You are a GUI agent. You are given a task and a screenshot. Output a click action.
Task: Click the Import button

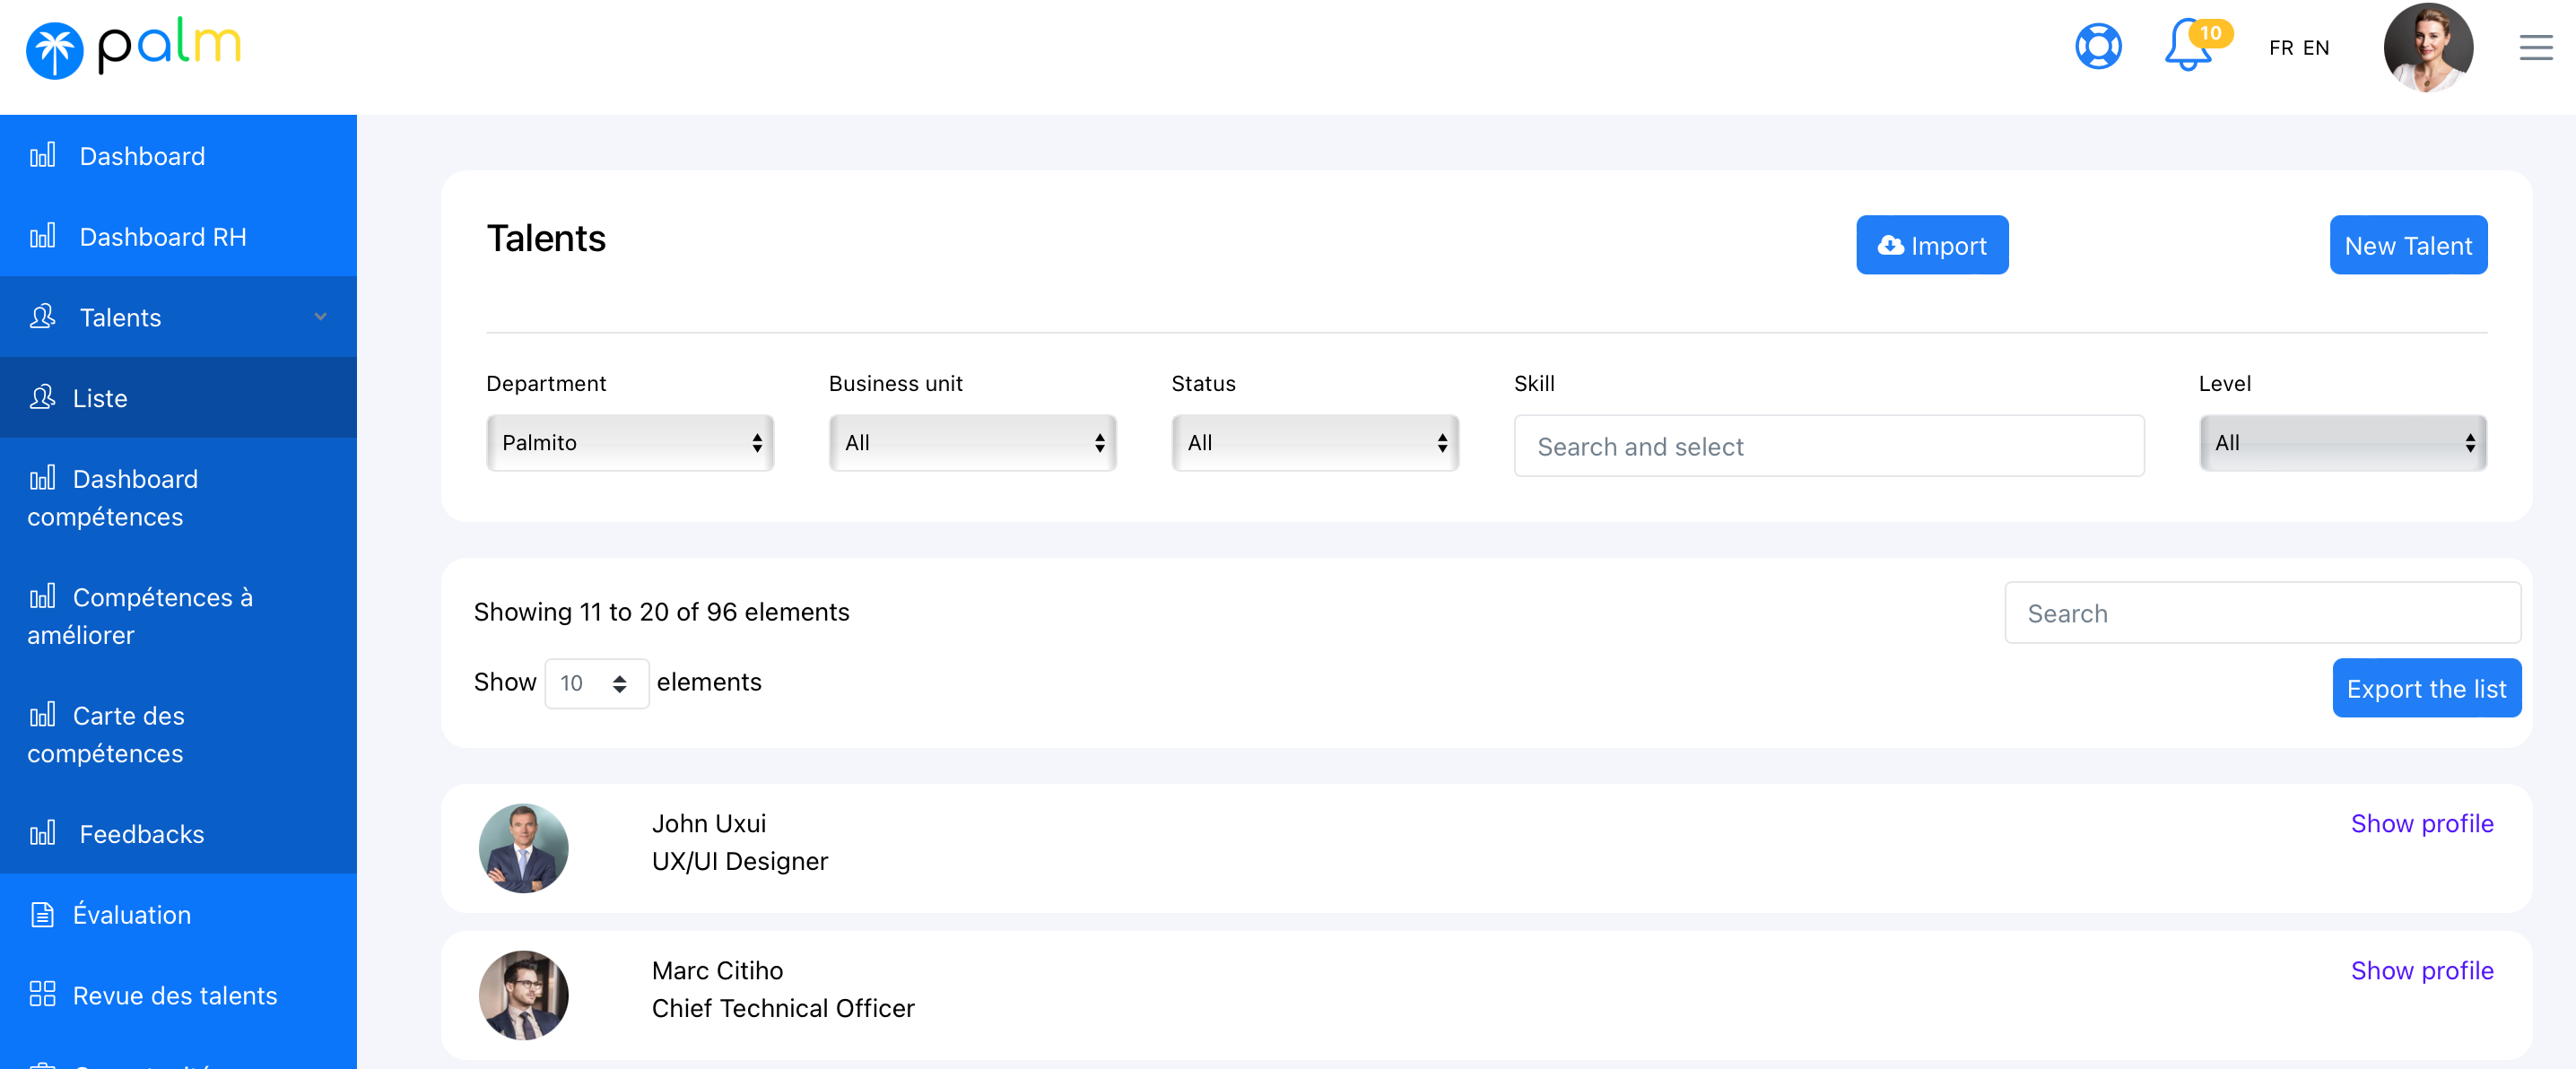click(1931, 245)
